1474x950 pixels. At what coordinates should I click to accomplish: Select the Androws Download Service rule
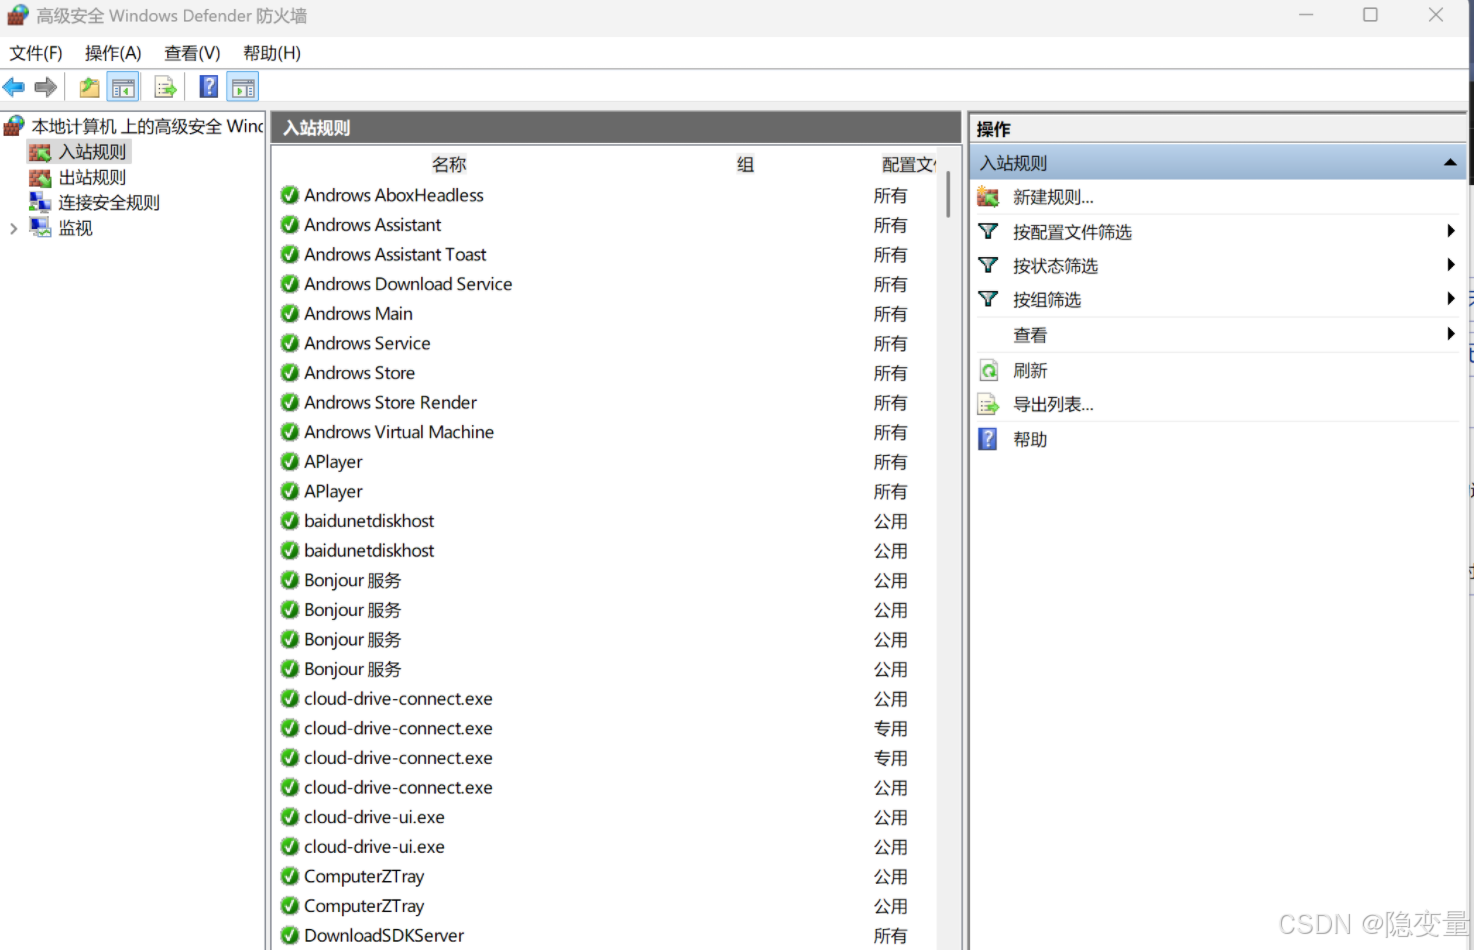coord(408,284)
